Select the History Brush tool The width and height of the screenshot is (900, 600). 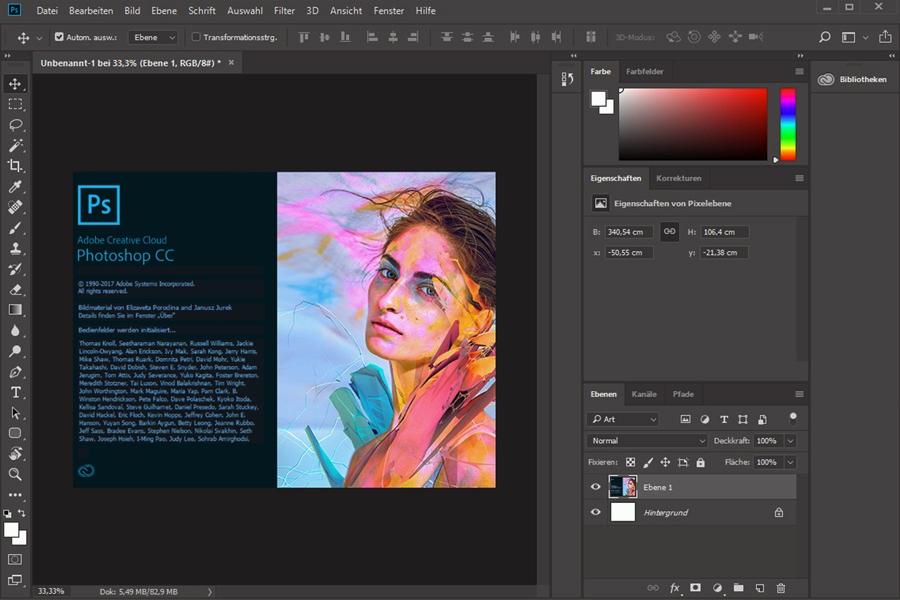pyautogui.click(x=15, y=269)
